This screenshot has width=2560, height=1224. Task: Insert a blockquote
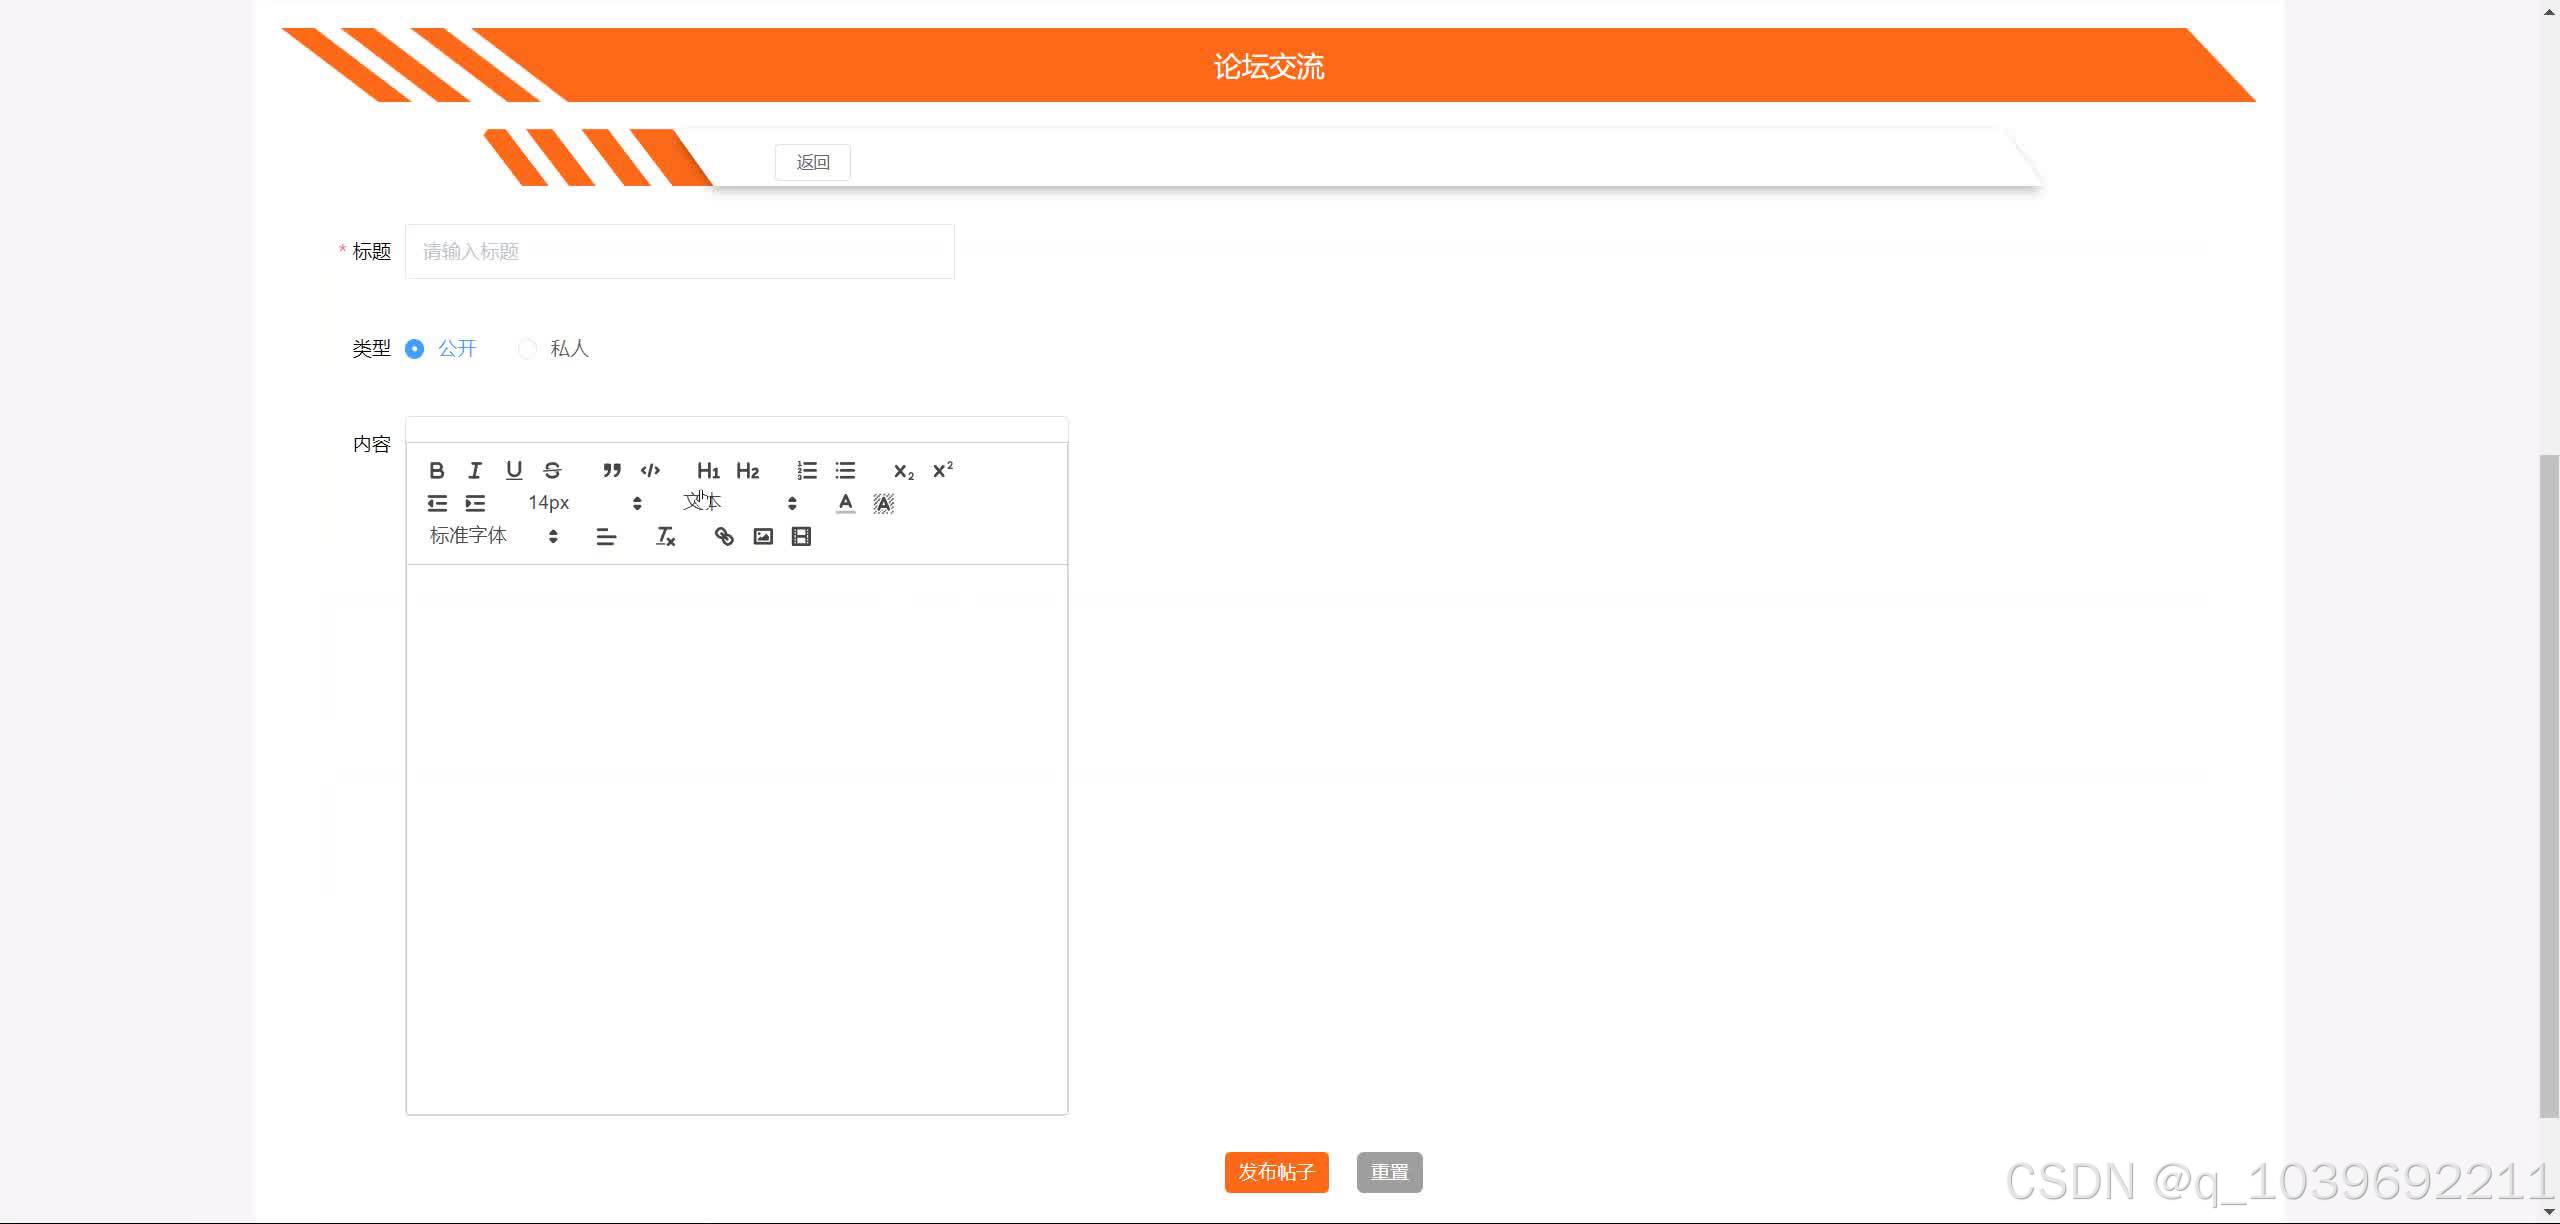612,470
